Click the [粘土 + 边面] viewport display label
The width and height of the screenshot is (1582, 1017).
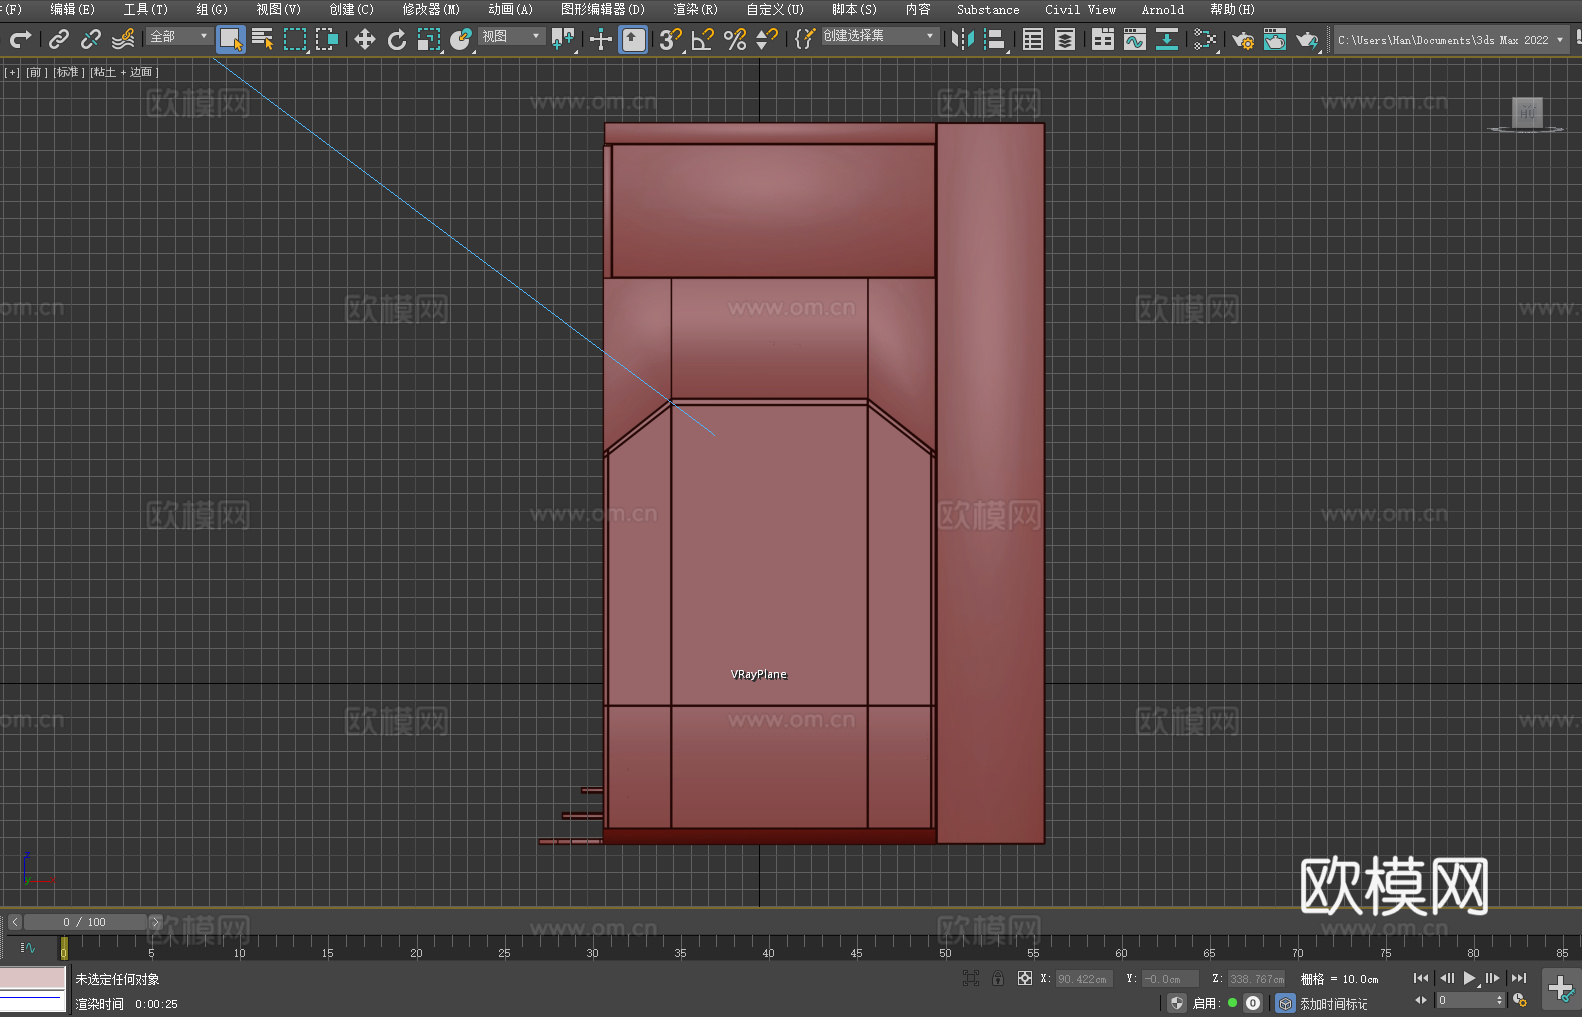(x=124, y=72)
